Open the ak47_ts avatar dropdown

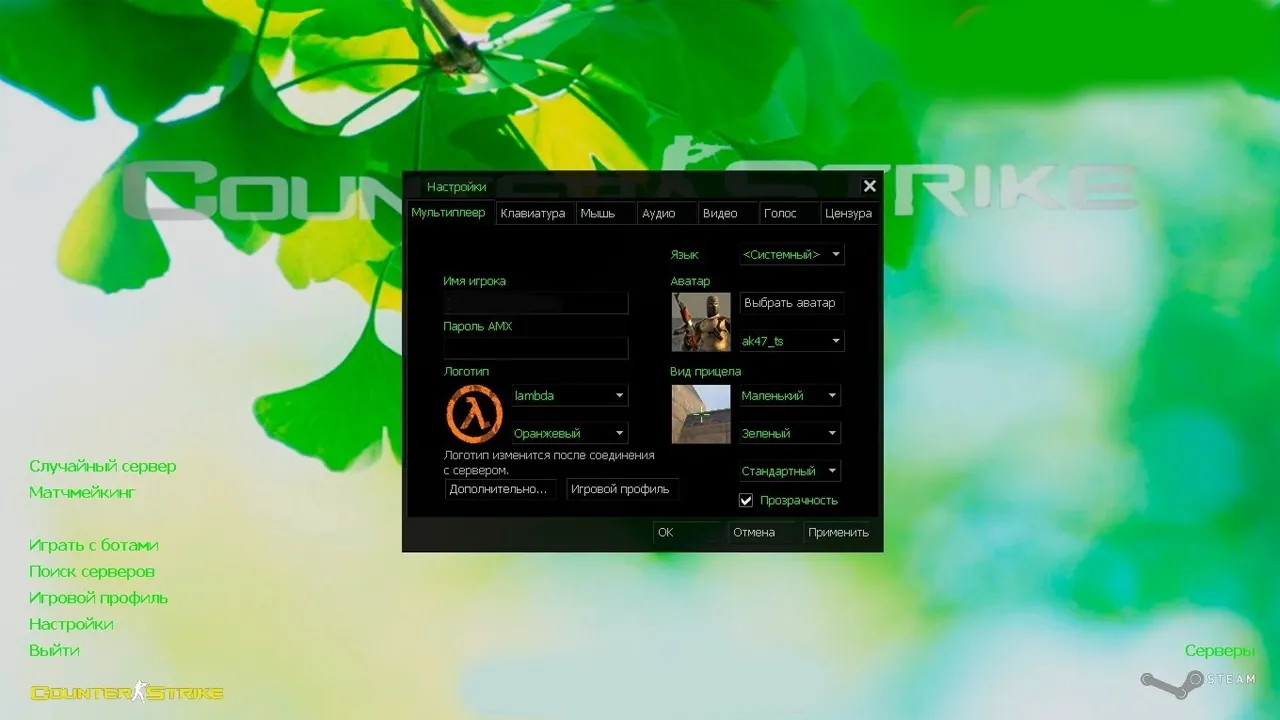tap(792, 341)
